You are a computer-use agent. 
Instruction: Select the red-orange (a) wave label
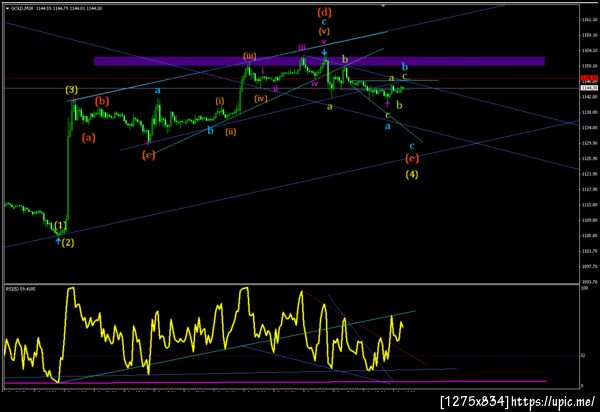pyautogui.click(x=88, y=138)
